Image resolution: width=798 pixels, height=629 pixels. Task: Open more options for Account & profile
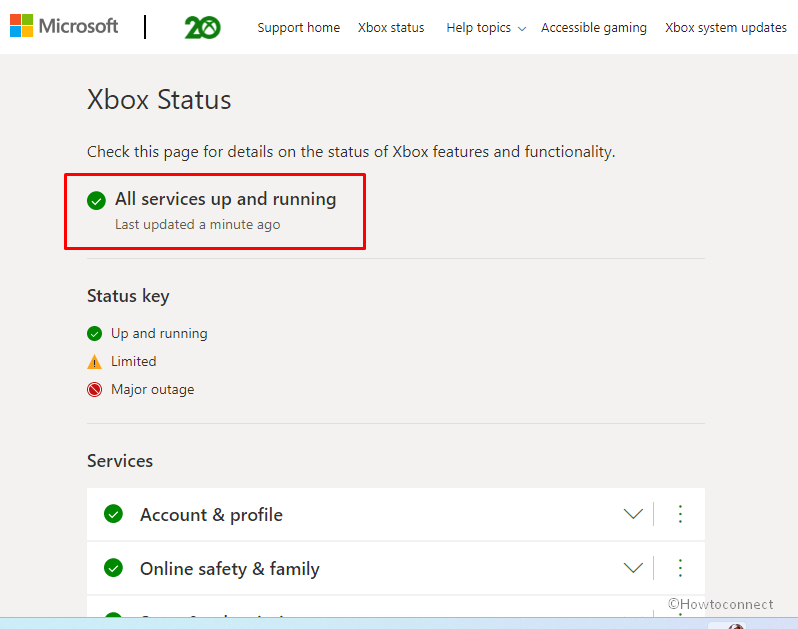click(x=680, y=514)
